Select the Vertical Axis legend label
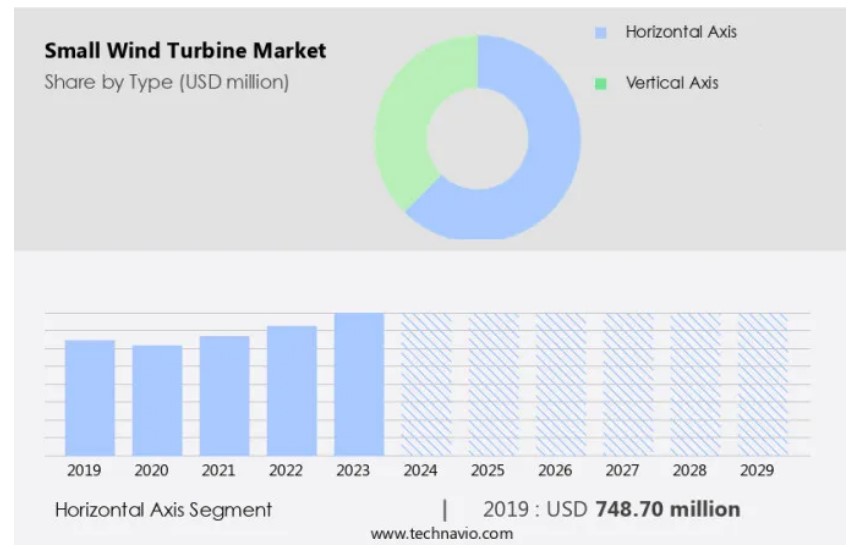 pos(671,83)
